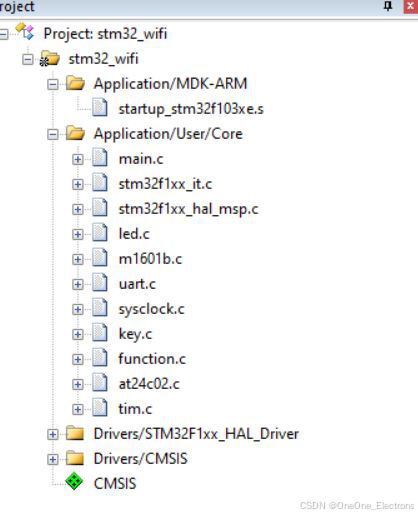The image size is (418, 517).
Task: Select at24c02.c file name
Action: [149, 384]
